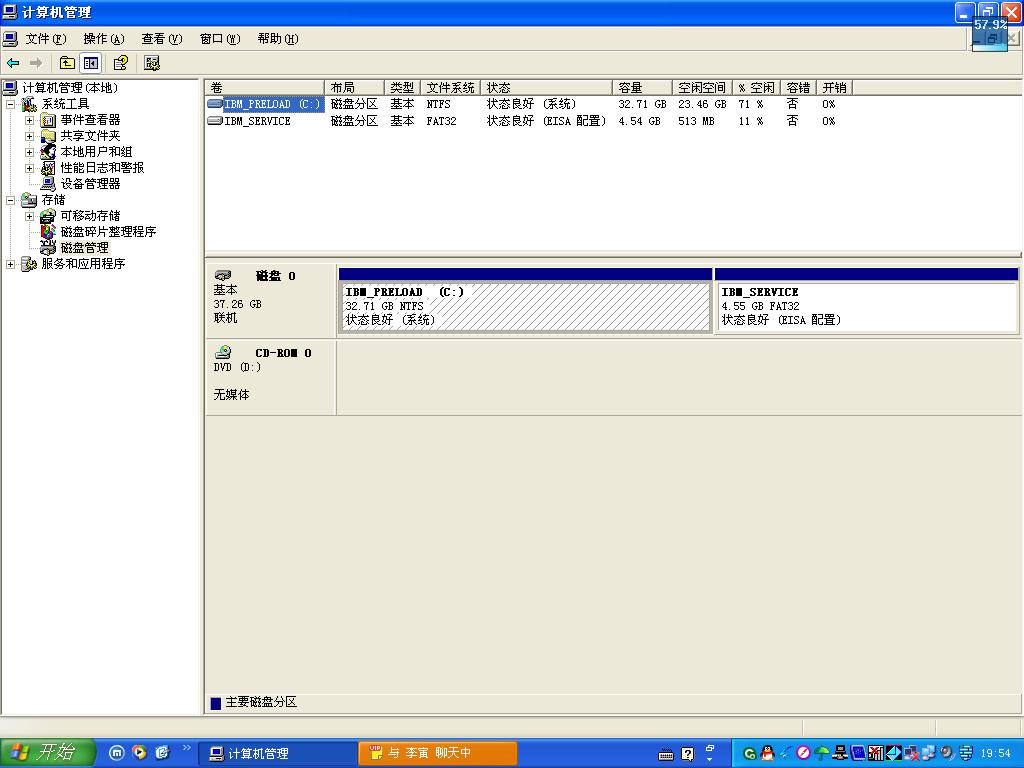Click the console icon left of 文件 menu
The height and width of the screenshot is (768, 1024).
pos(10,39)
